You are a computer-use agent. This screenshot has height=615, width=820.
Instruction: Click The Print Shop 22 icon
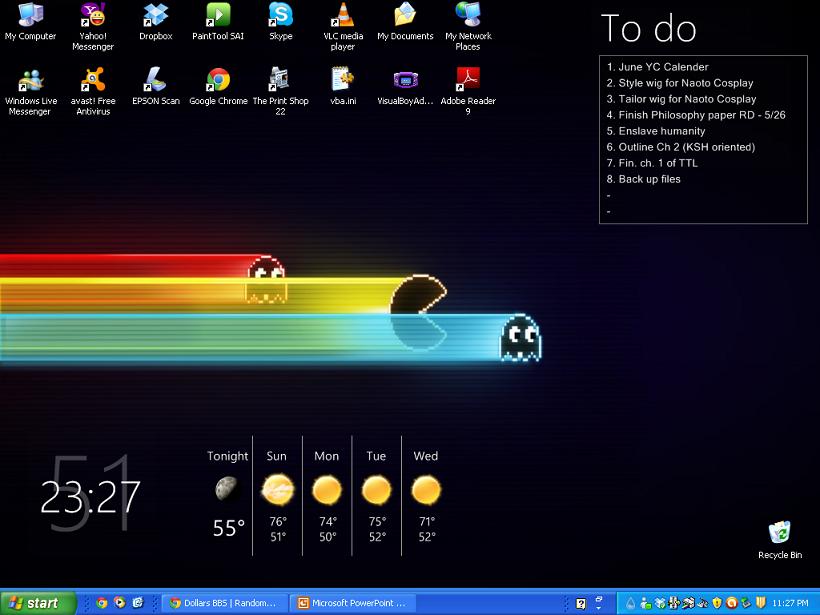click(x=280, y=92)
